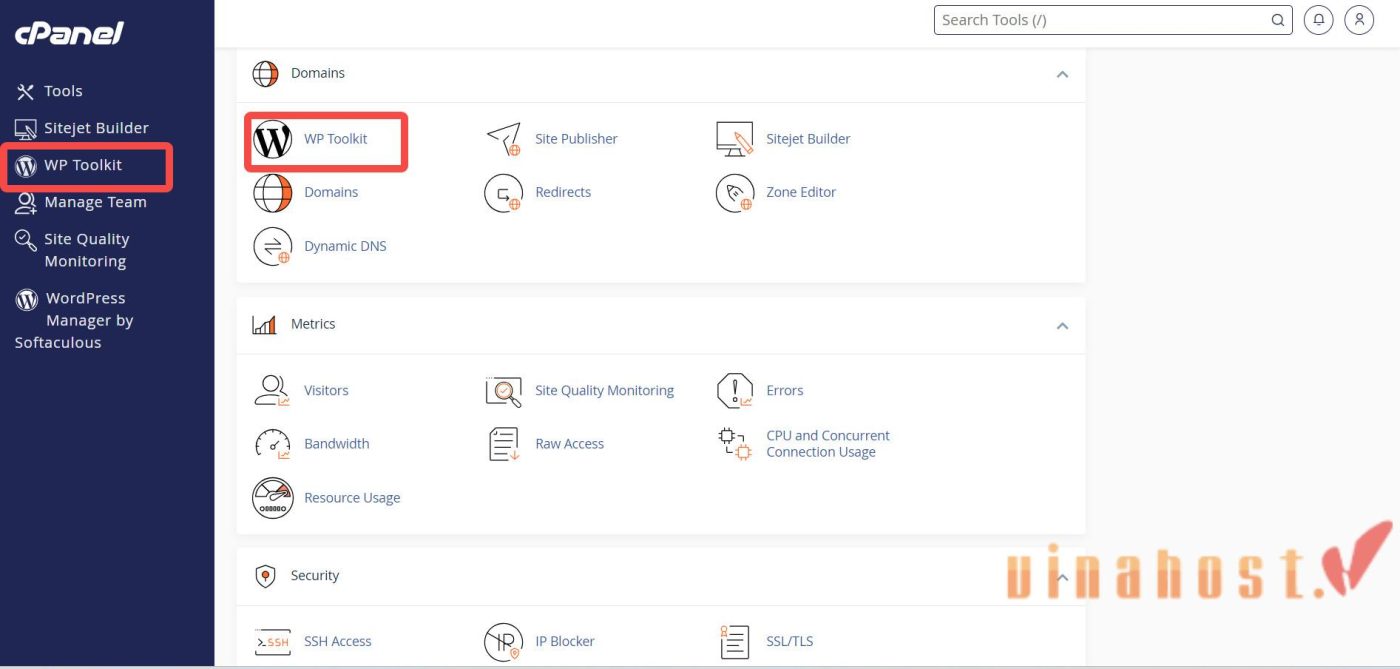The height and width of the screenshot is (669, 1400).
Task: Click the Sitejet Builder sidebar icon
Action: (x=26, y=129)
